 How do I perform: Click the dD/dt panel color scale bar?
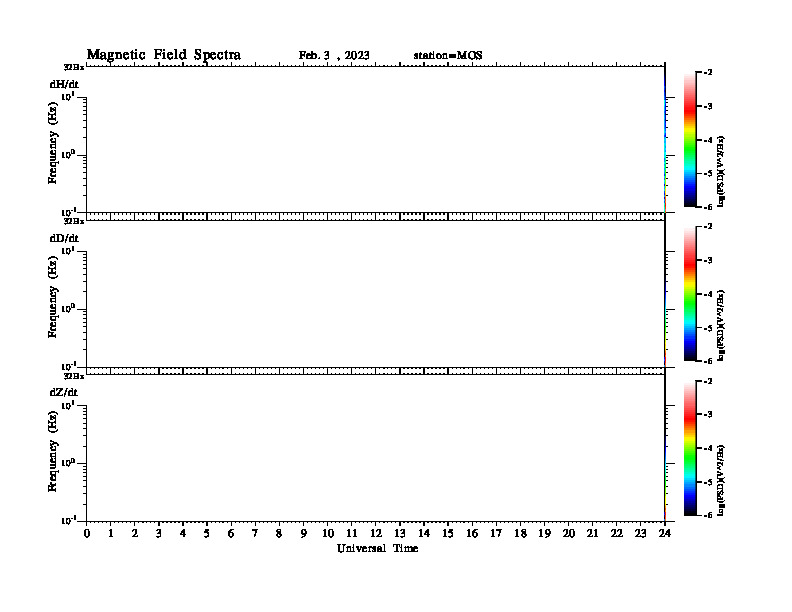[x=690, y=294]
